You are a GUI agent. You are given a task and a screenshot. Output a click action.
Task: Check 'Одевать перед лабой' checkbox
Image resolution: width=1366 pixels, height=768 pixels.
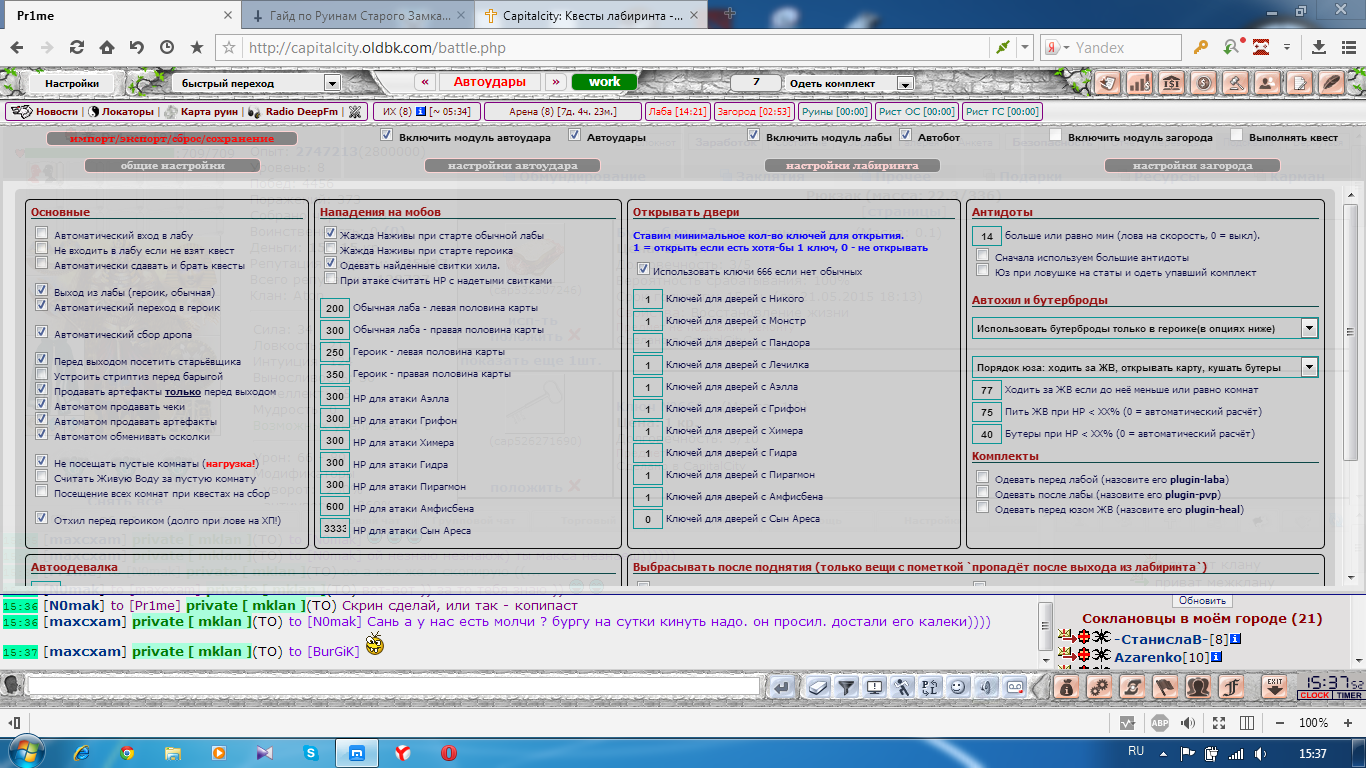[x=983, y=478]
